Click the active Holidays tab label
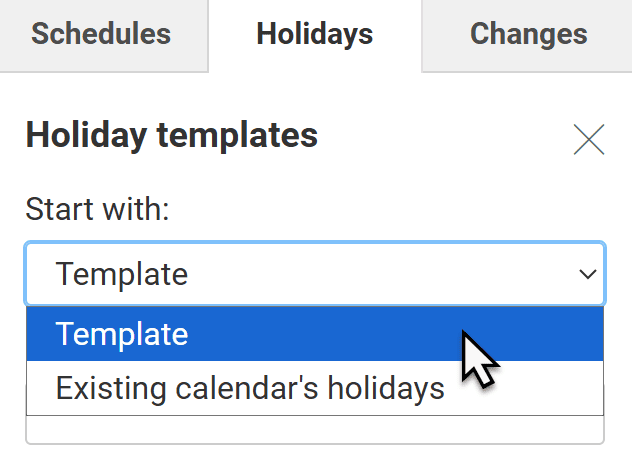 (314, 34)
